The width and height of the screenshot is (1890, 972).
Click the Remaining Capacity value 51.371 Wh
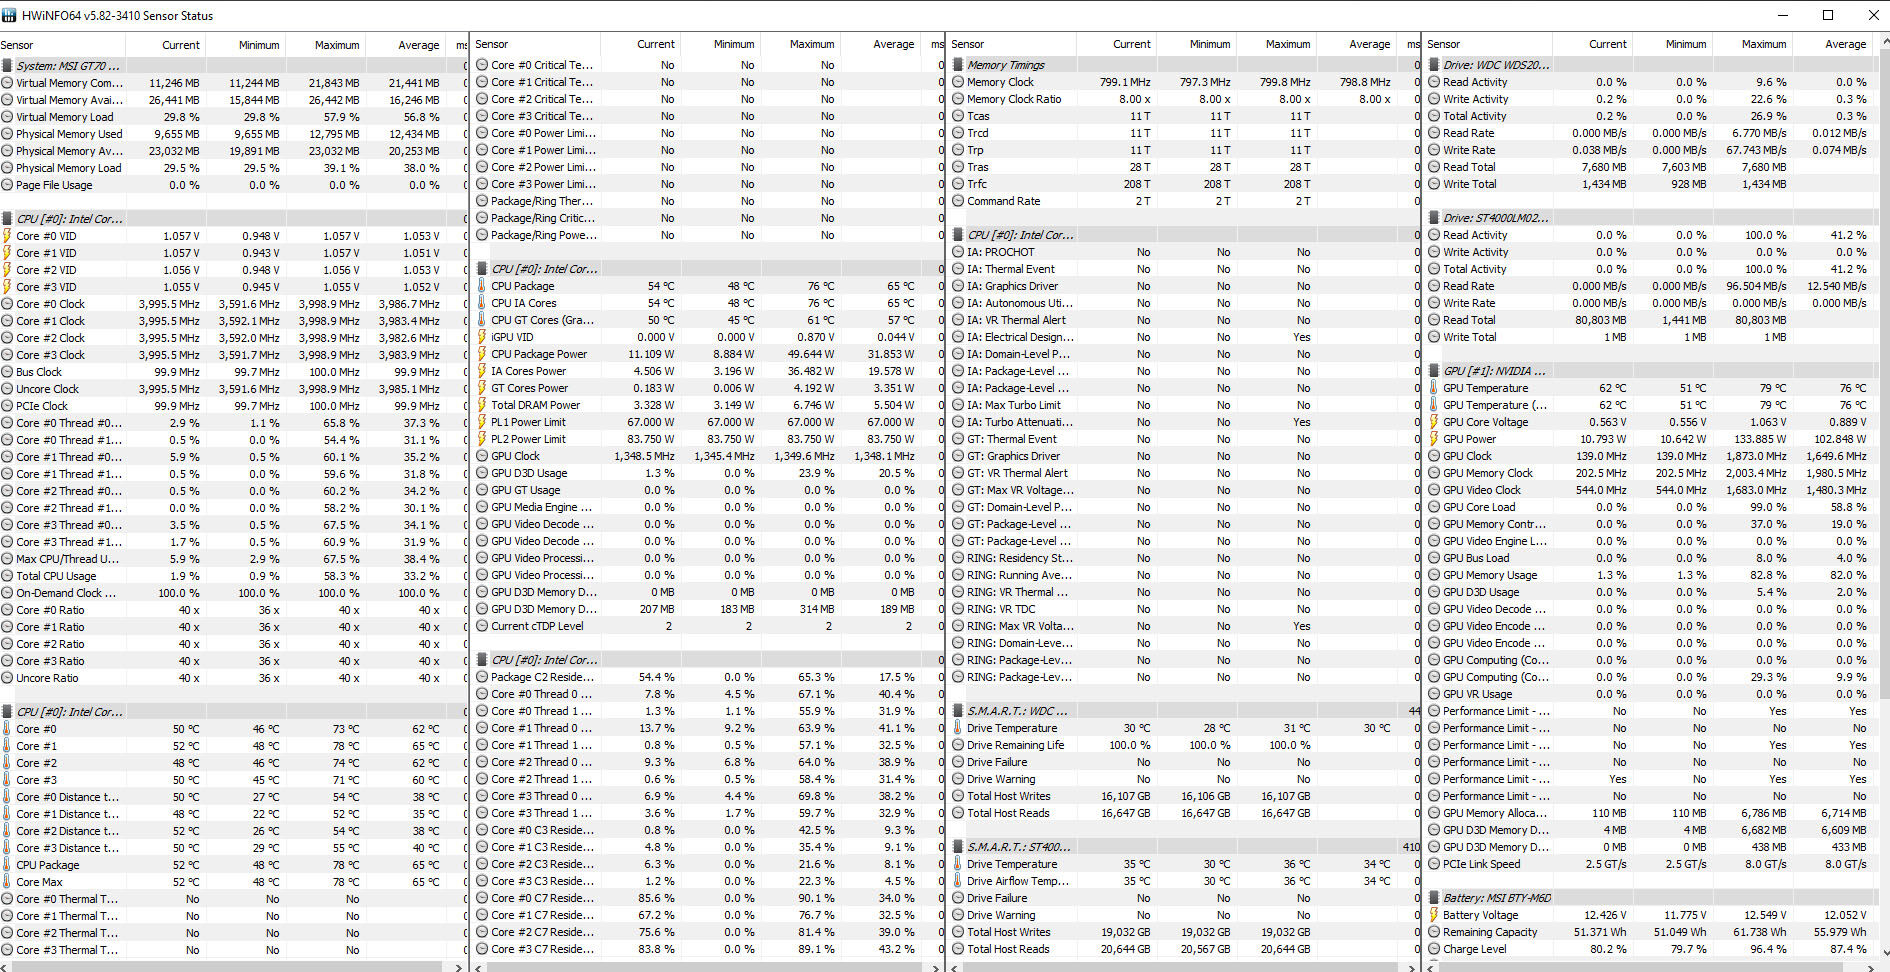click(1600, 932)
